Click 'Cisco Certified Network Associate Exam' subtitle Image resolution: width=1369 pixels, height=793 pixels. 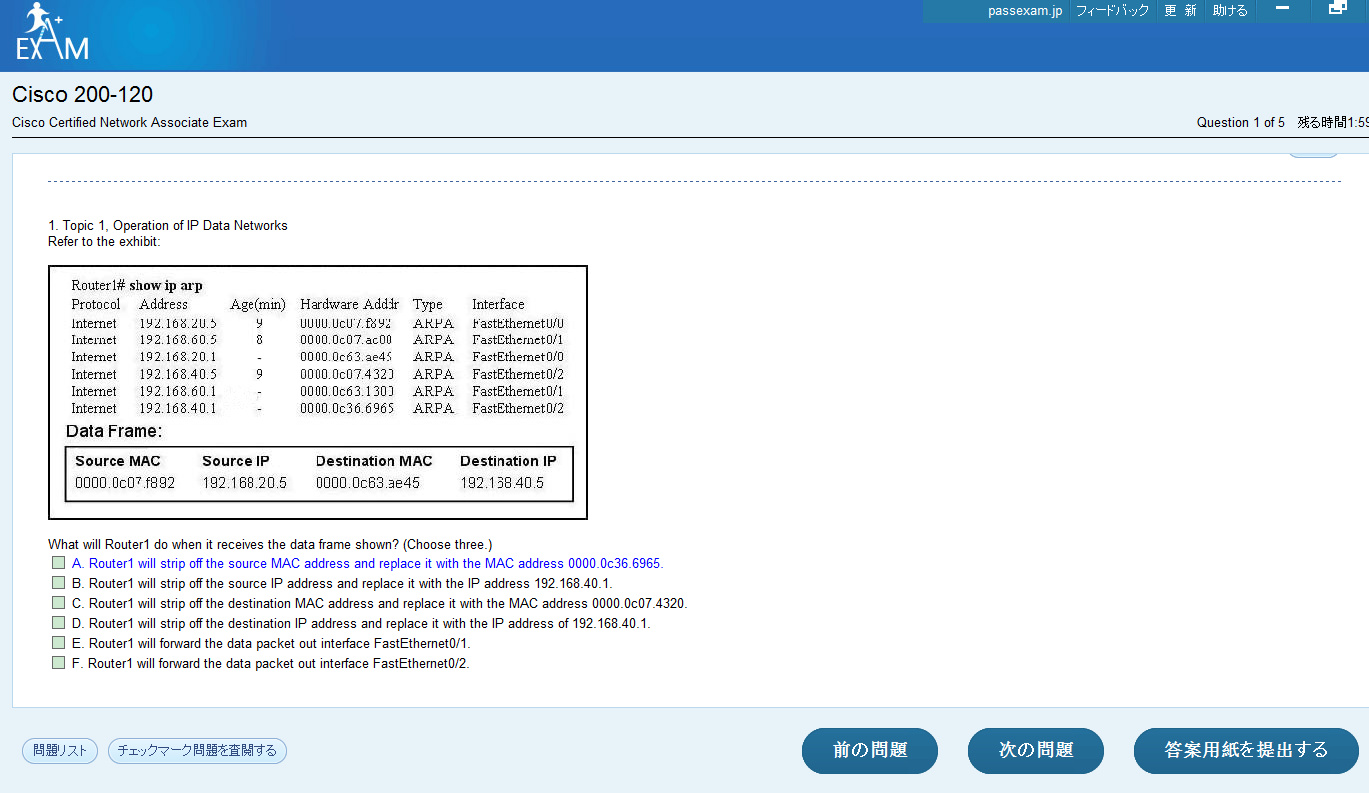130,123
